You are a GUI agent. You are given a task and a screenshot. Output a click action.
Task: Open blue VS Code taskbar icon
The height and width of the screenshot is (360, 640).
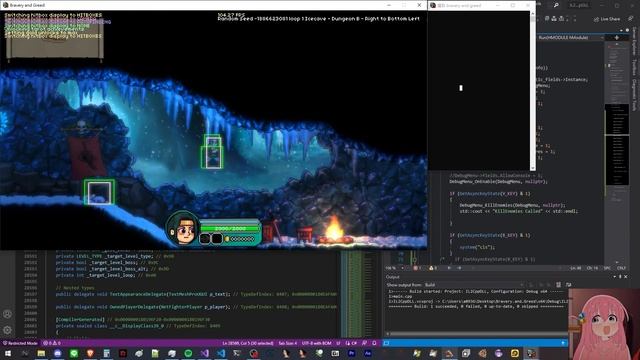click(221, 353)
